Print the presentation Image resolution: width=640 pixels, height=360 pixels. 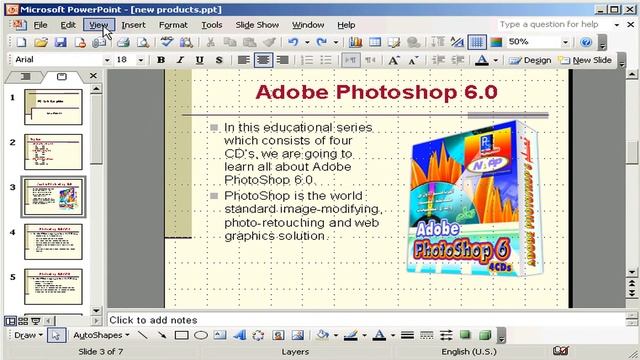(123, 42)
